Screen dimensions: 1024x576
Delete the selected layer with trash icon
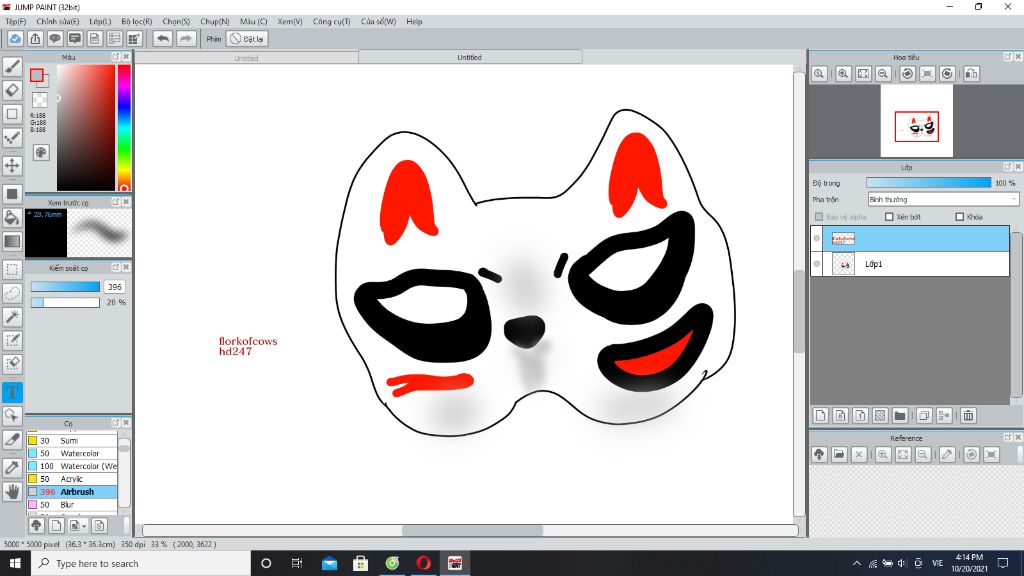(x=968, y=415)
